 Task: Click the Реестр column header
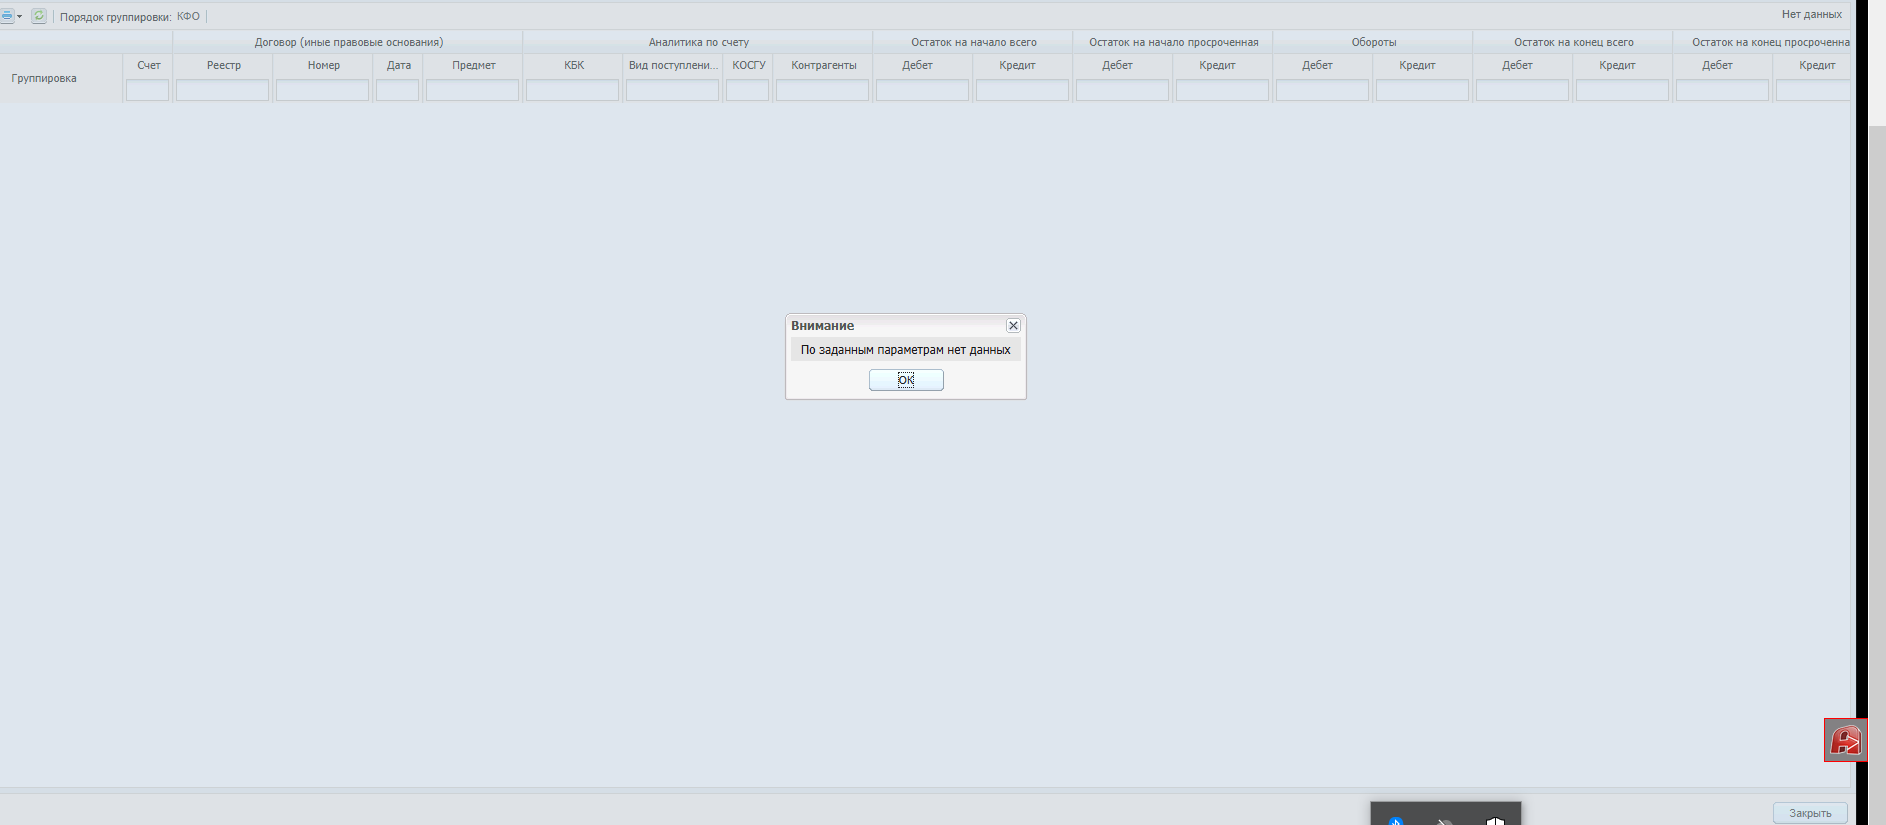[x=224, y=65]
